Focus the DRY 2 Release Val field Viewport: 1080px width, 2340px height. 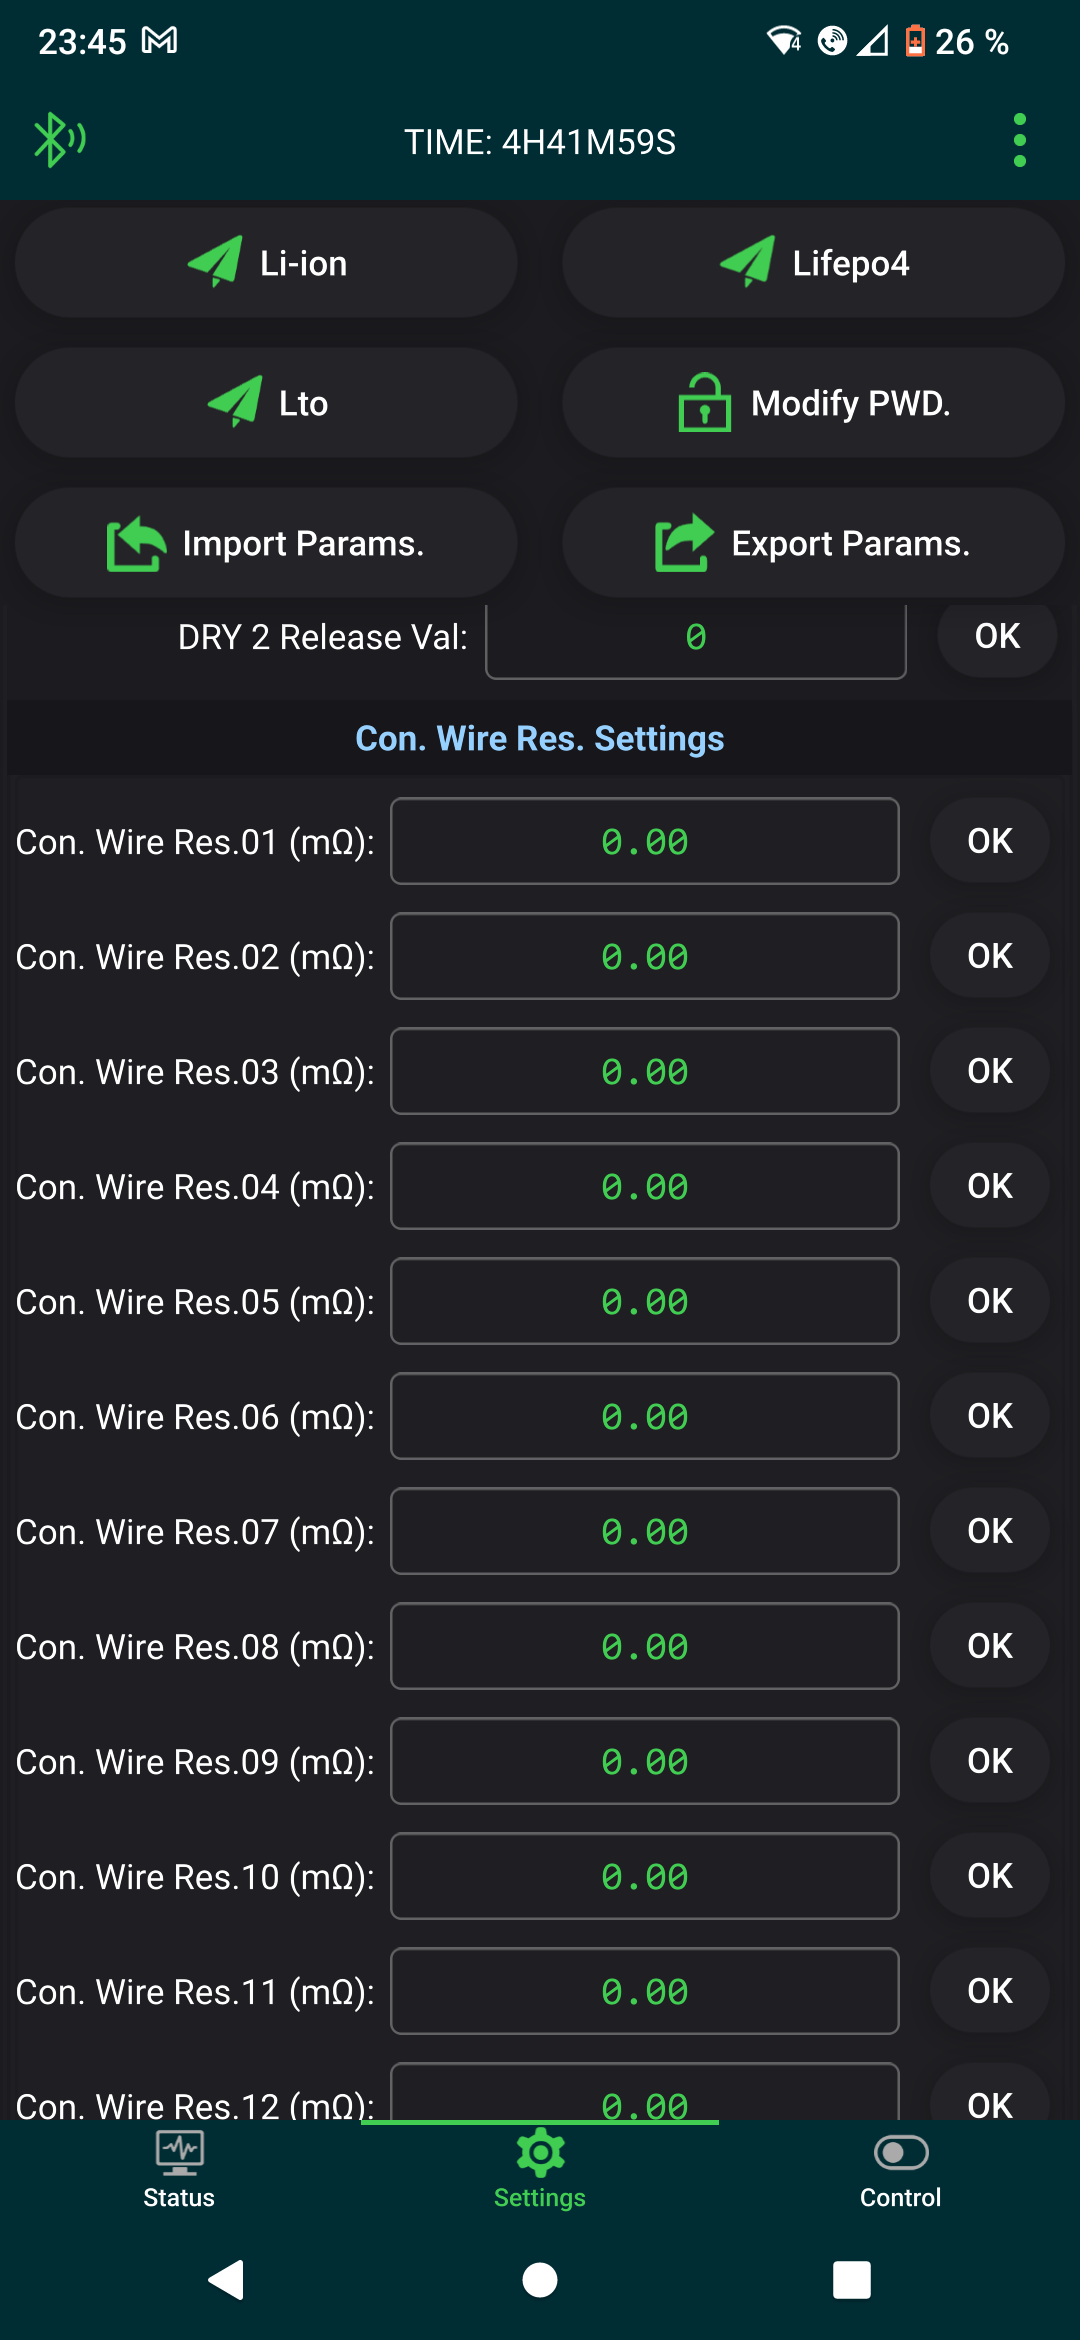696,638
